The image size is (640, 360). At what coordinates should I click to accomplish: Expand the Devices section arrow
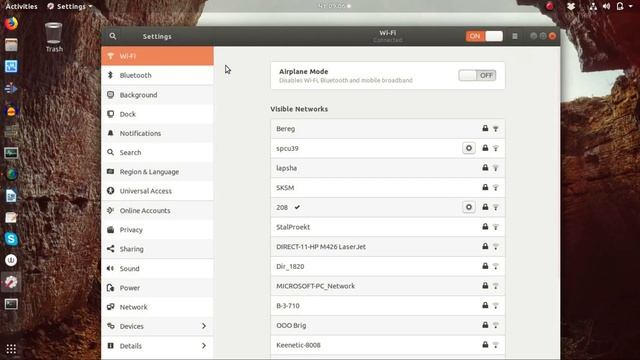point(204,326)
